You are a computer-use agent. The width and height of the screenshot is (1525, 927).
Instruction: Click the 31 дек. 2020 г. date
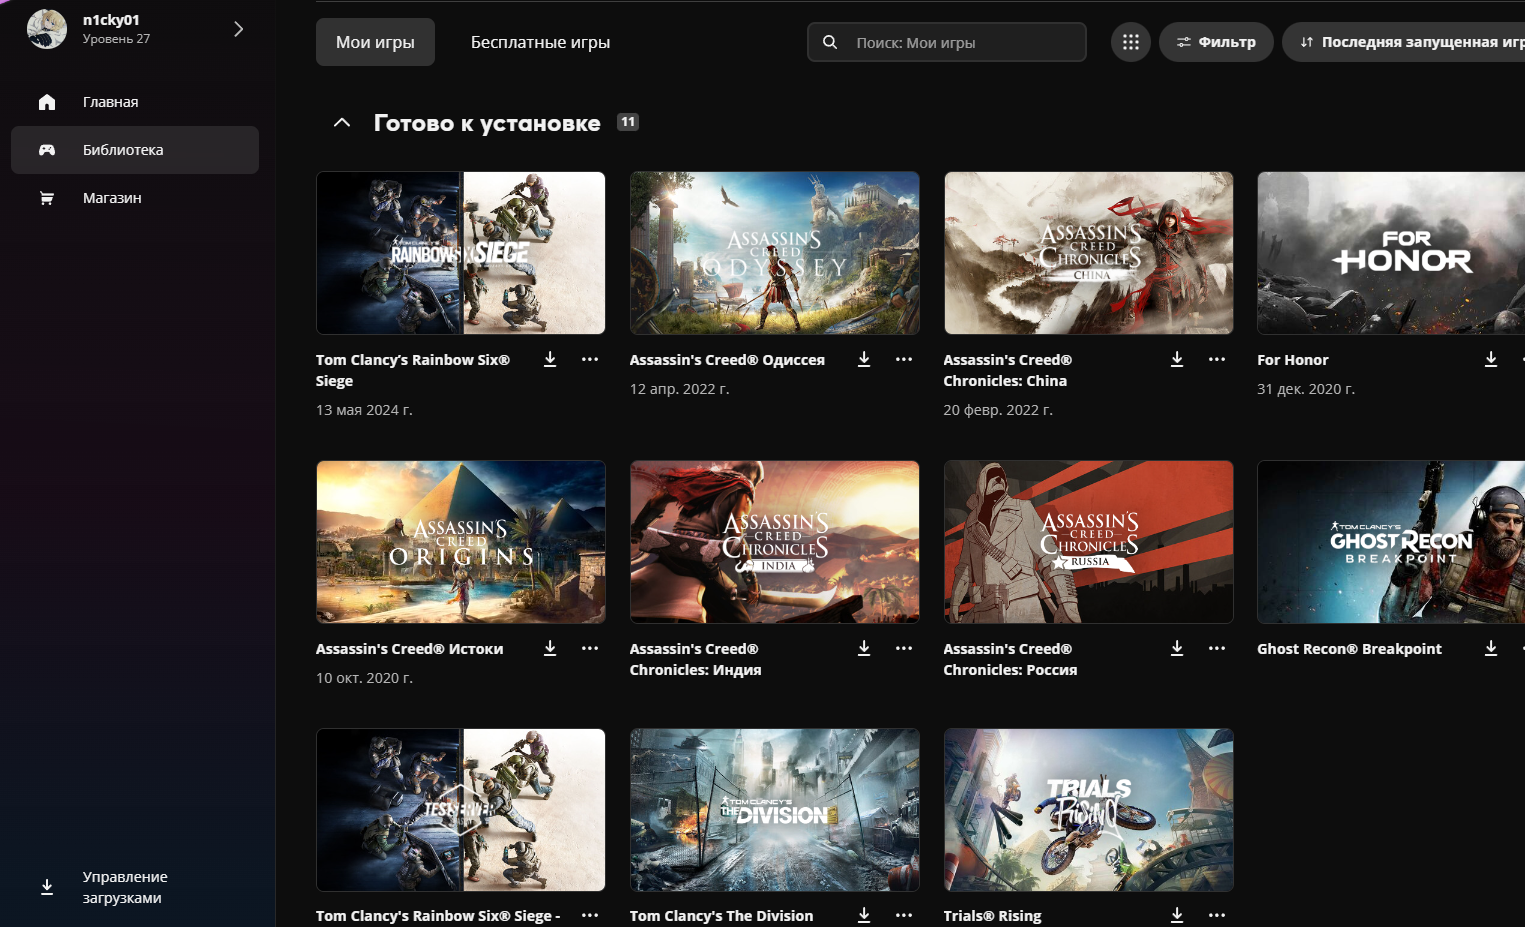pyautogui.click(x=1306, y=389)
